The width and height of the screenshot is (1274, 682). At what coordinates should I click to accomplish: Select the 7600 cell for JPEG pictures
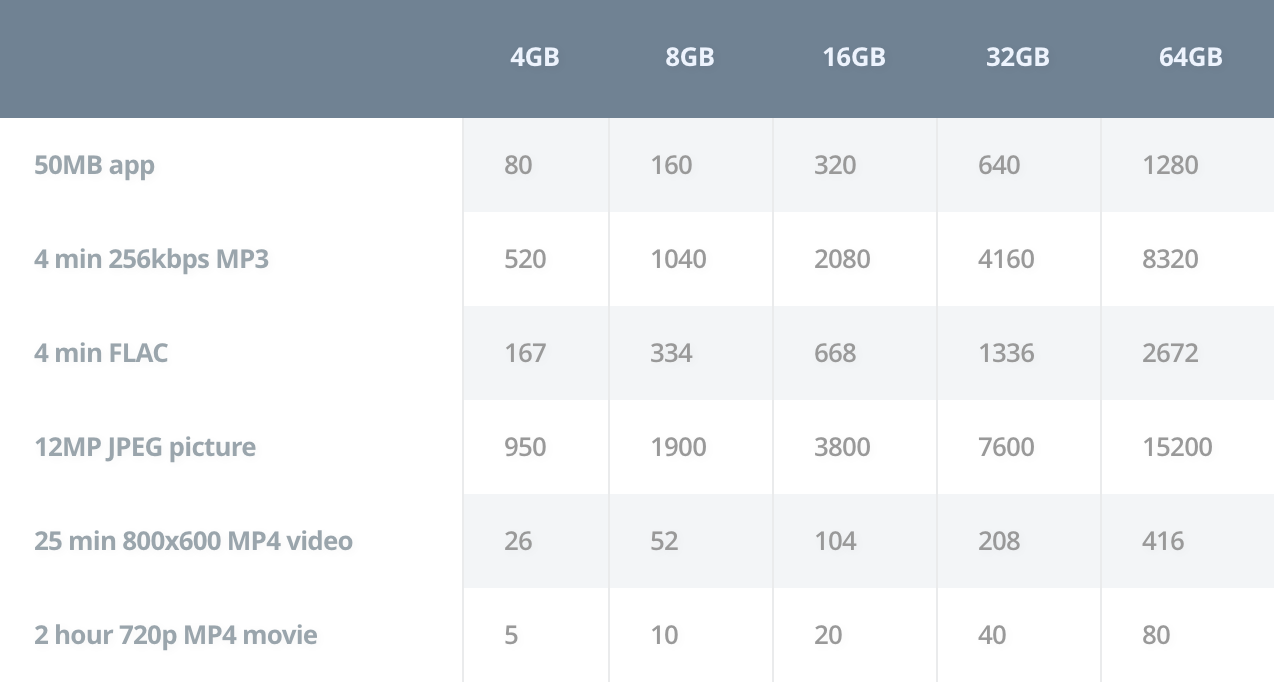pos(1006,446)
